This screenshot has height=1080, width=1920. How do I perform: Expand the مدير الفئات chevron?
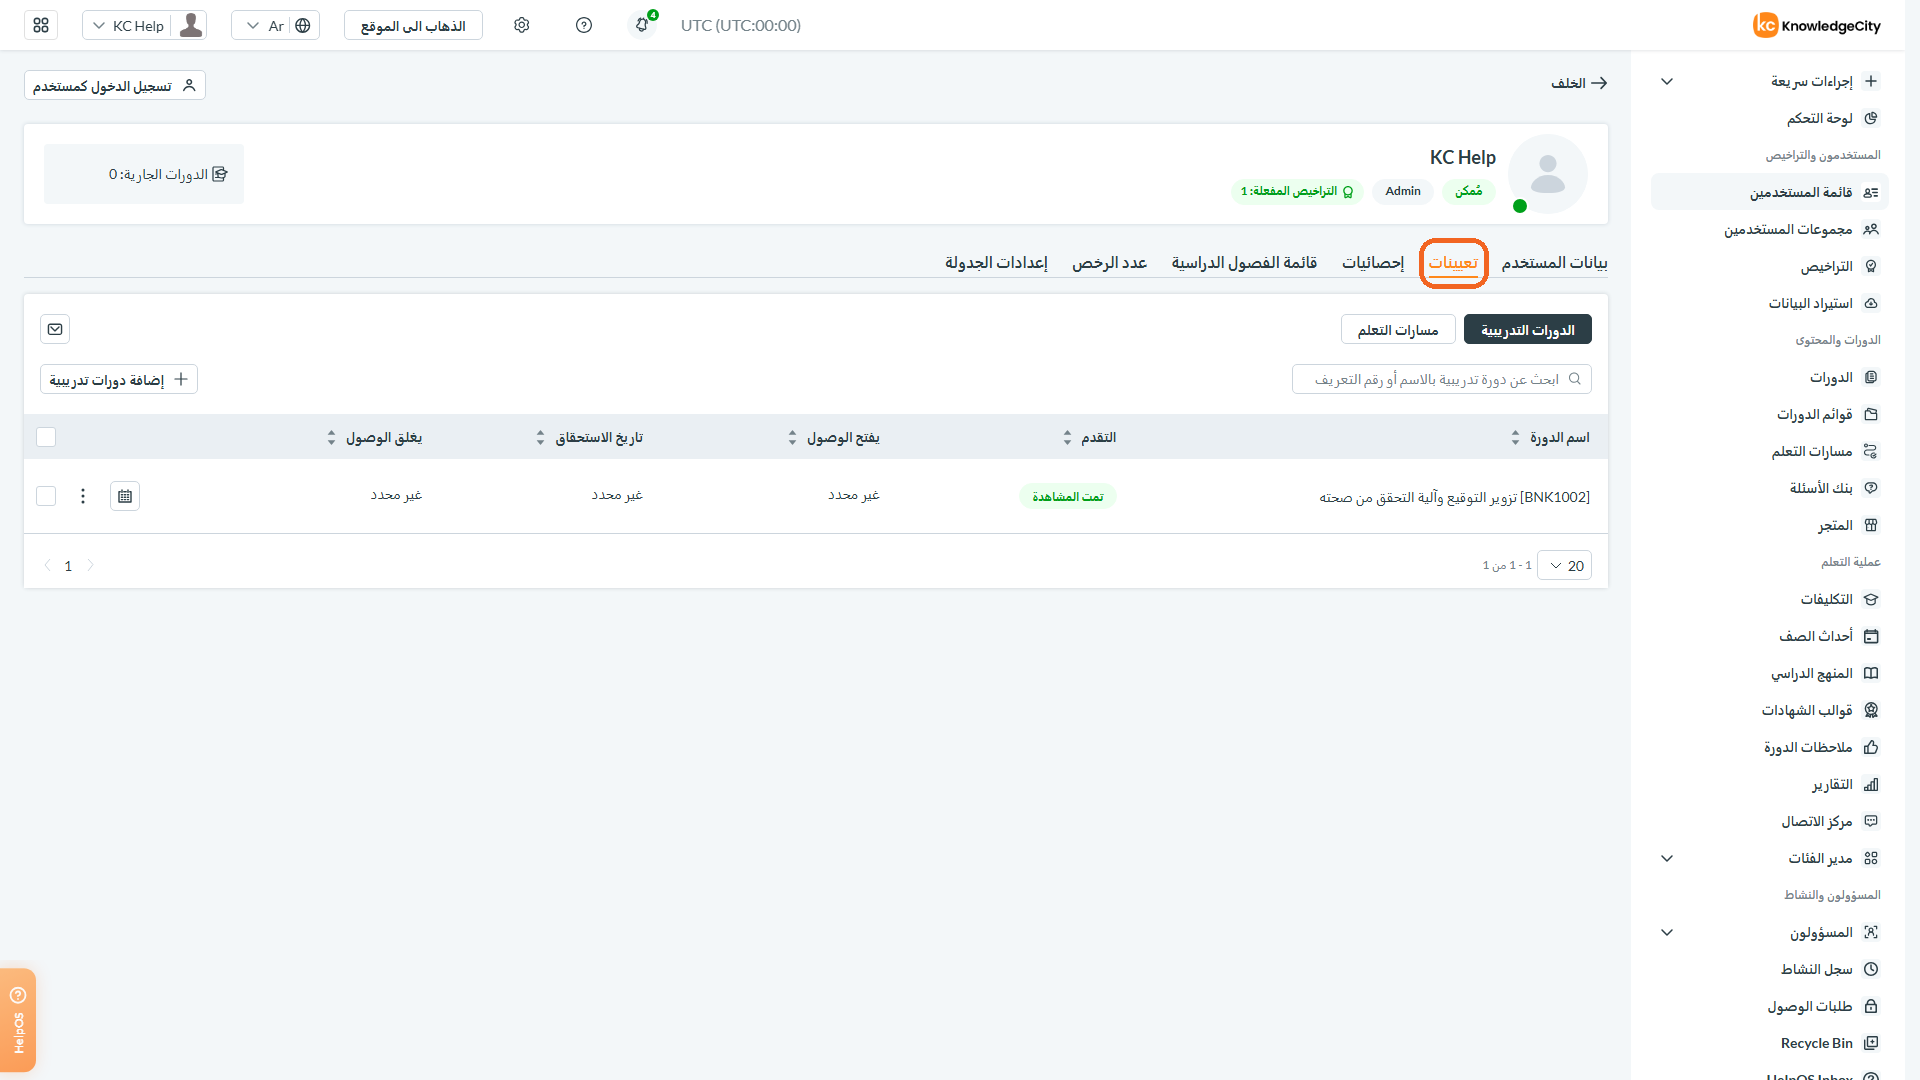click(1667, 858)
